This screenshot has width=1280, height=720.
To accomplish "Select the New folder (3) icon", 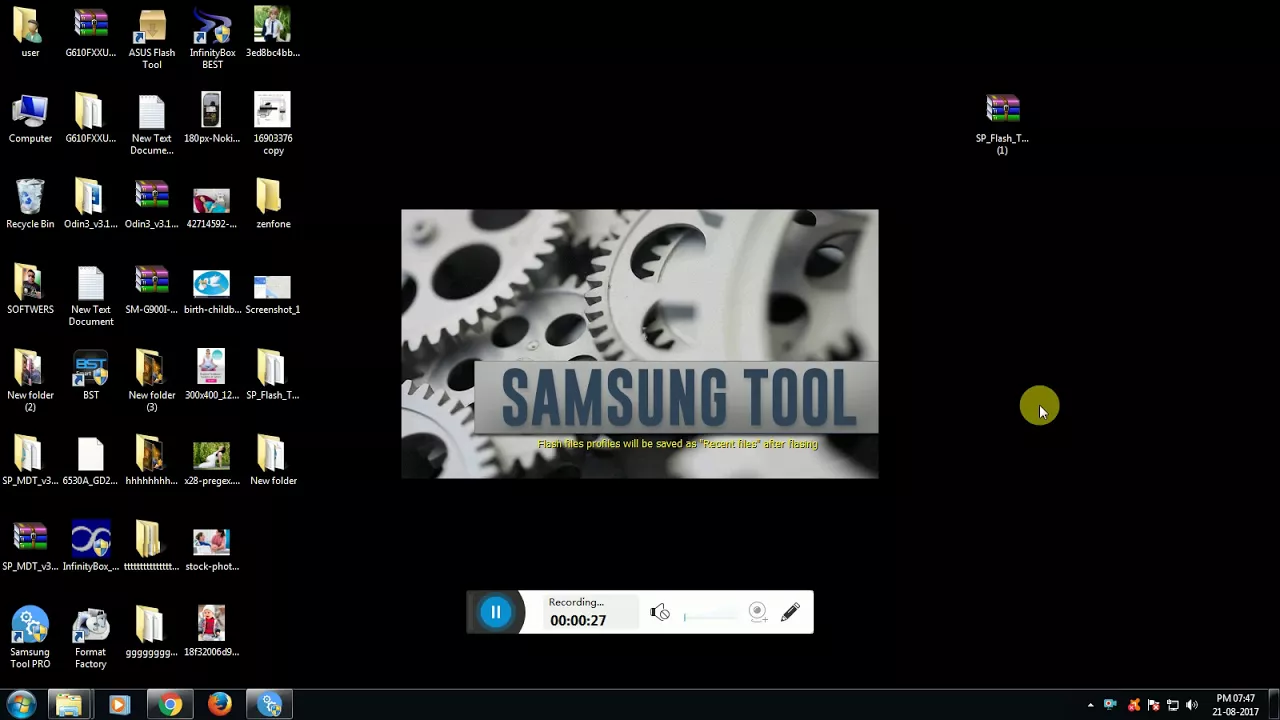I will tap(152, 381).
